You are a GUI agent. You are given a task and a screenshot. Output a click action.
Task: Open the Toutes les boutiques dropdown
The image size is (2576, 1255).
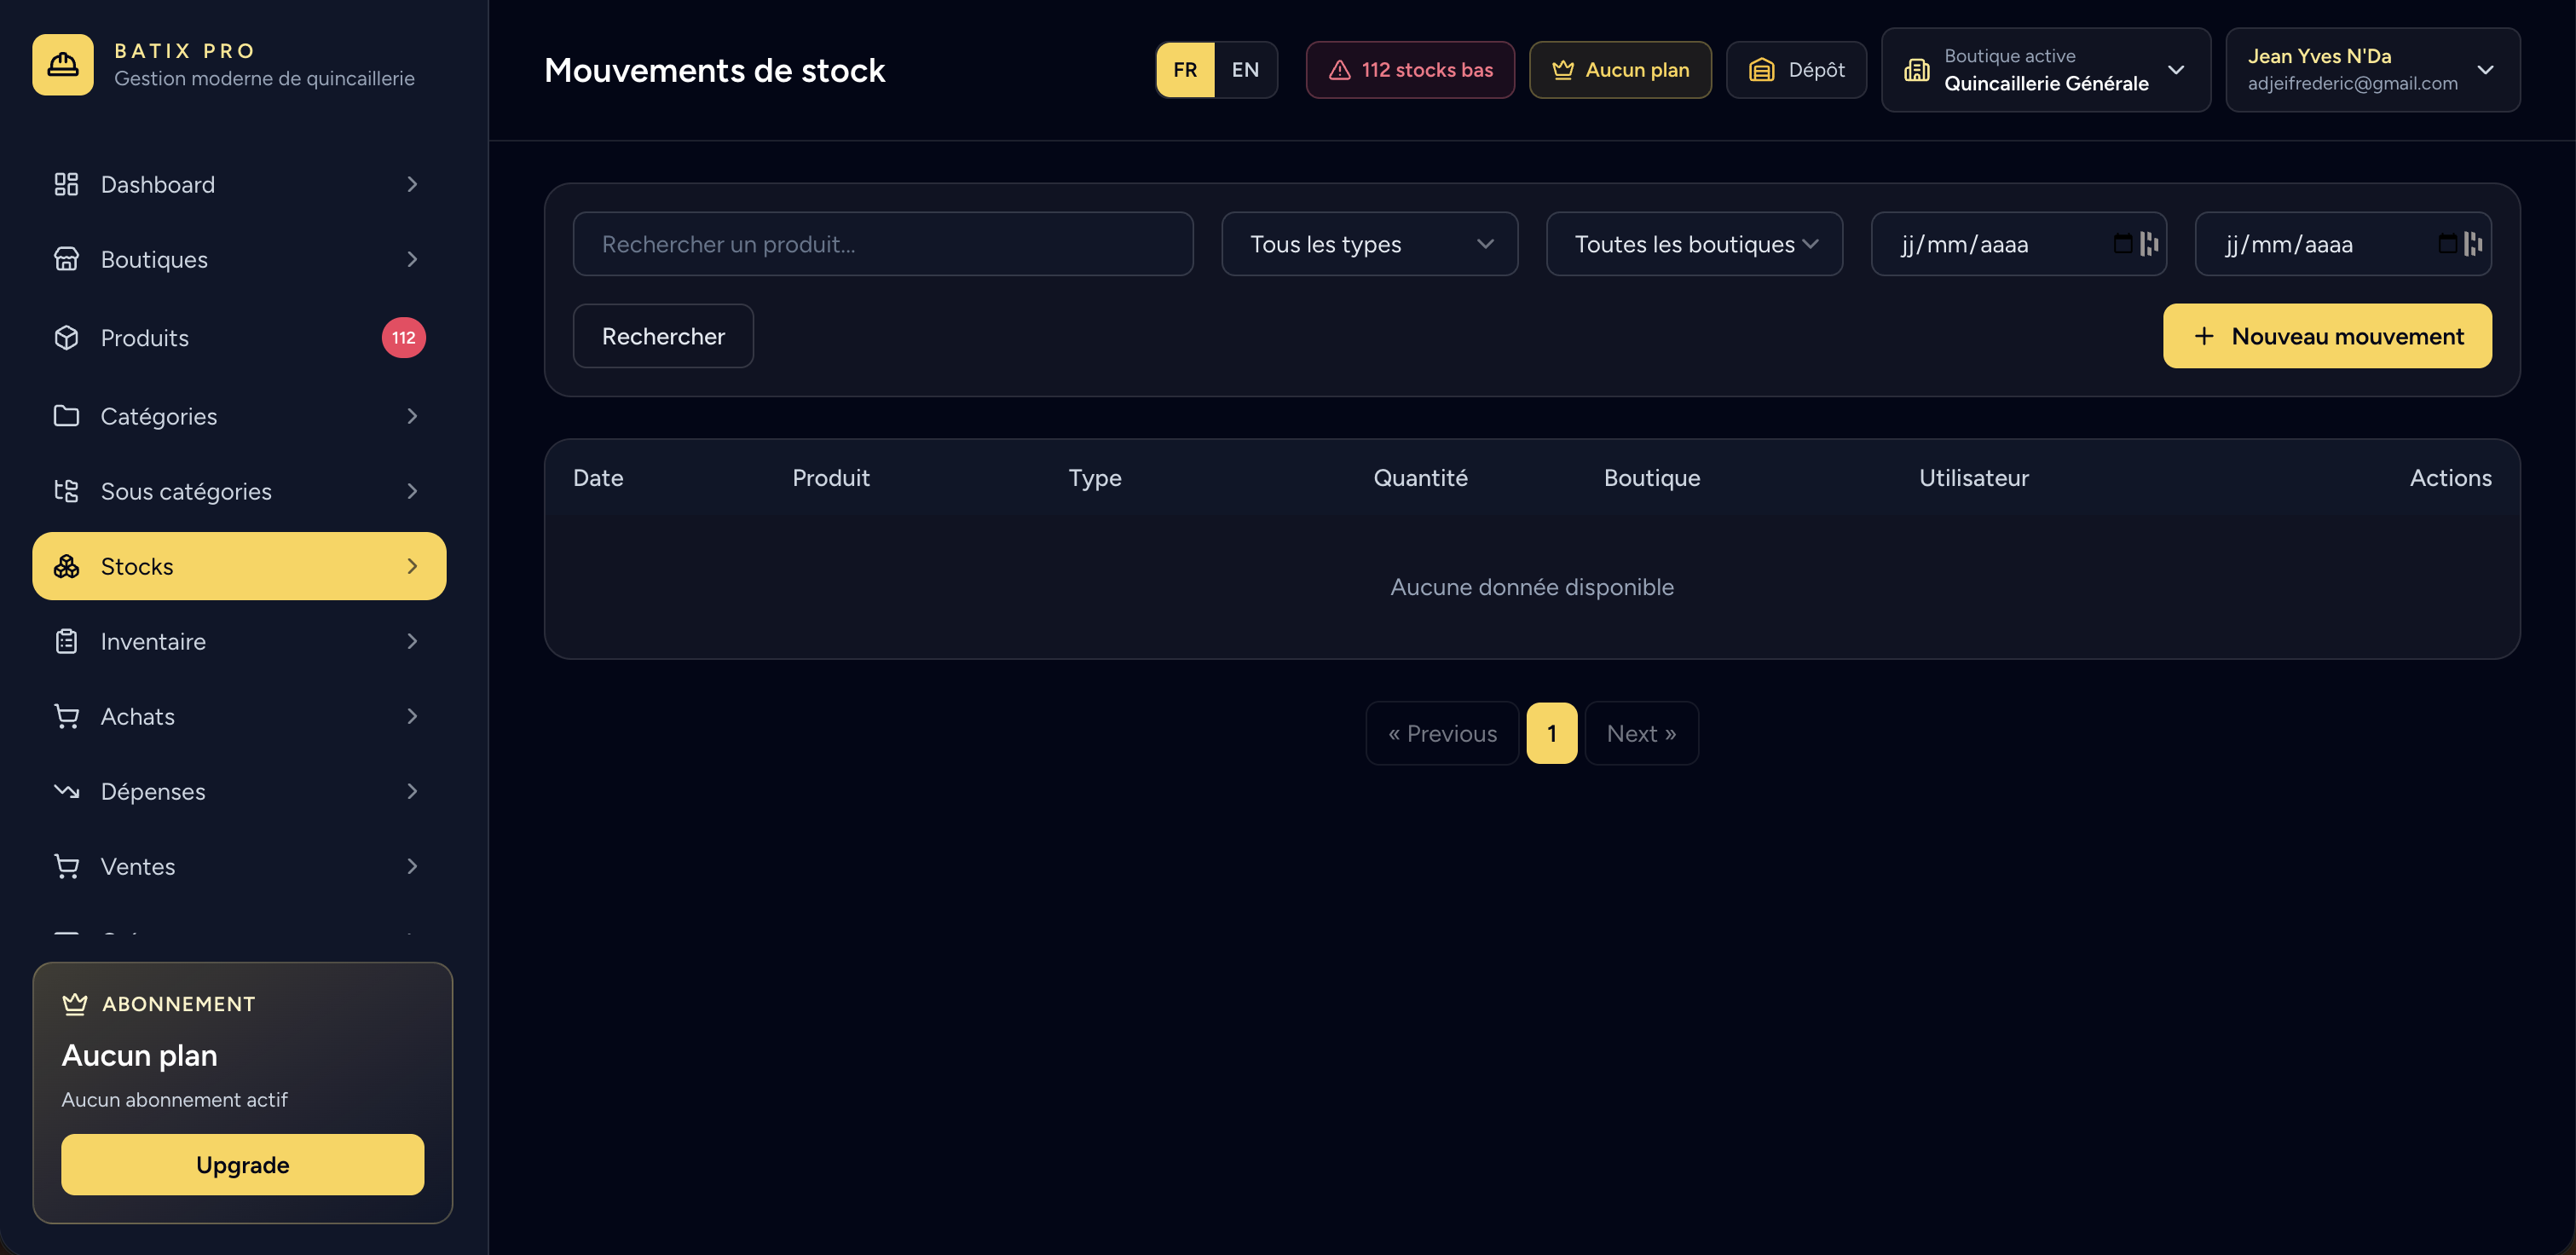click(x=1694, y=244)
